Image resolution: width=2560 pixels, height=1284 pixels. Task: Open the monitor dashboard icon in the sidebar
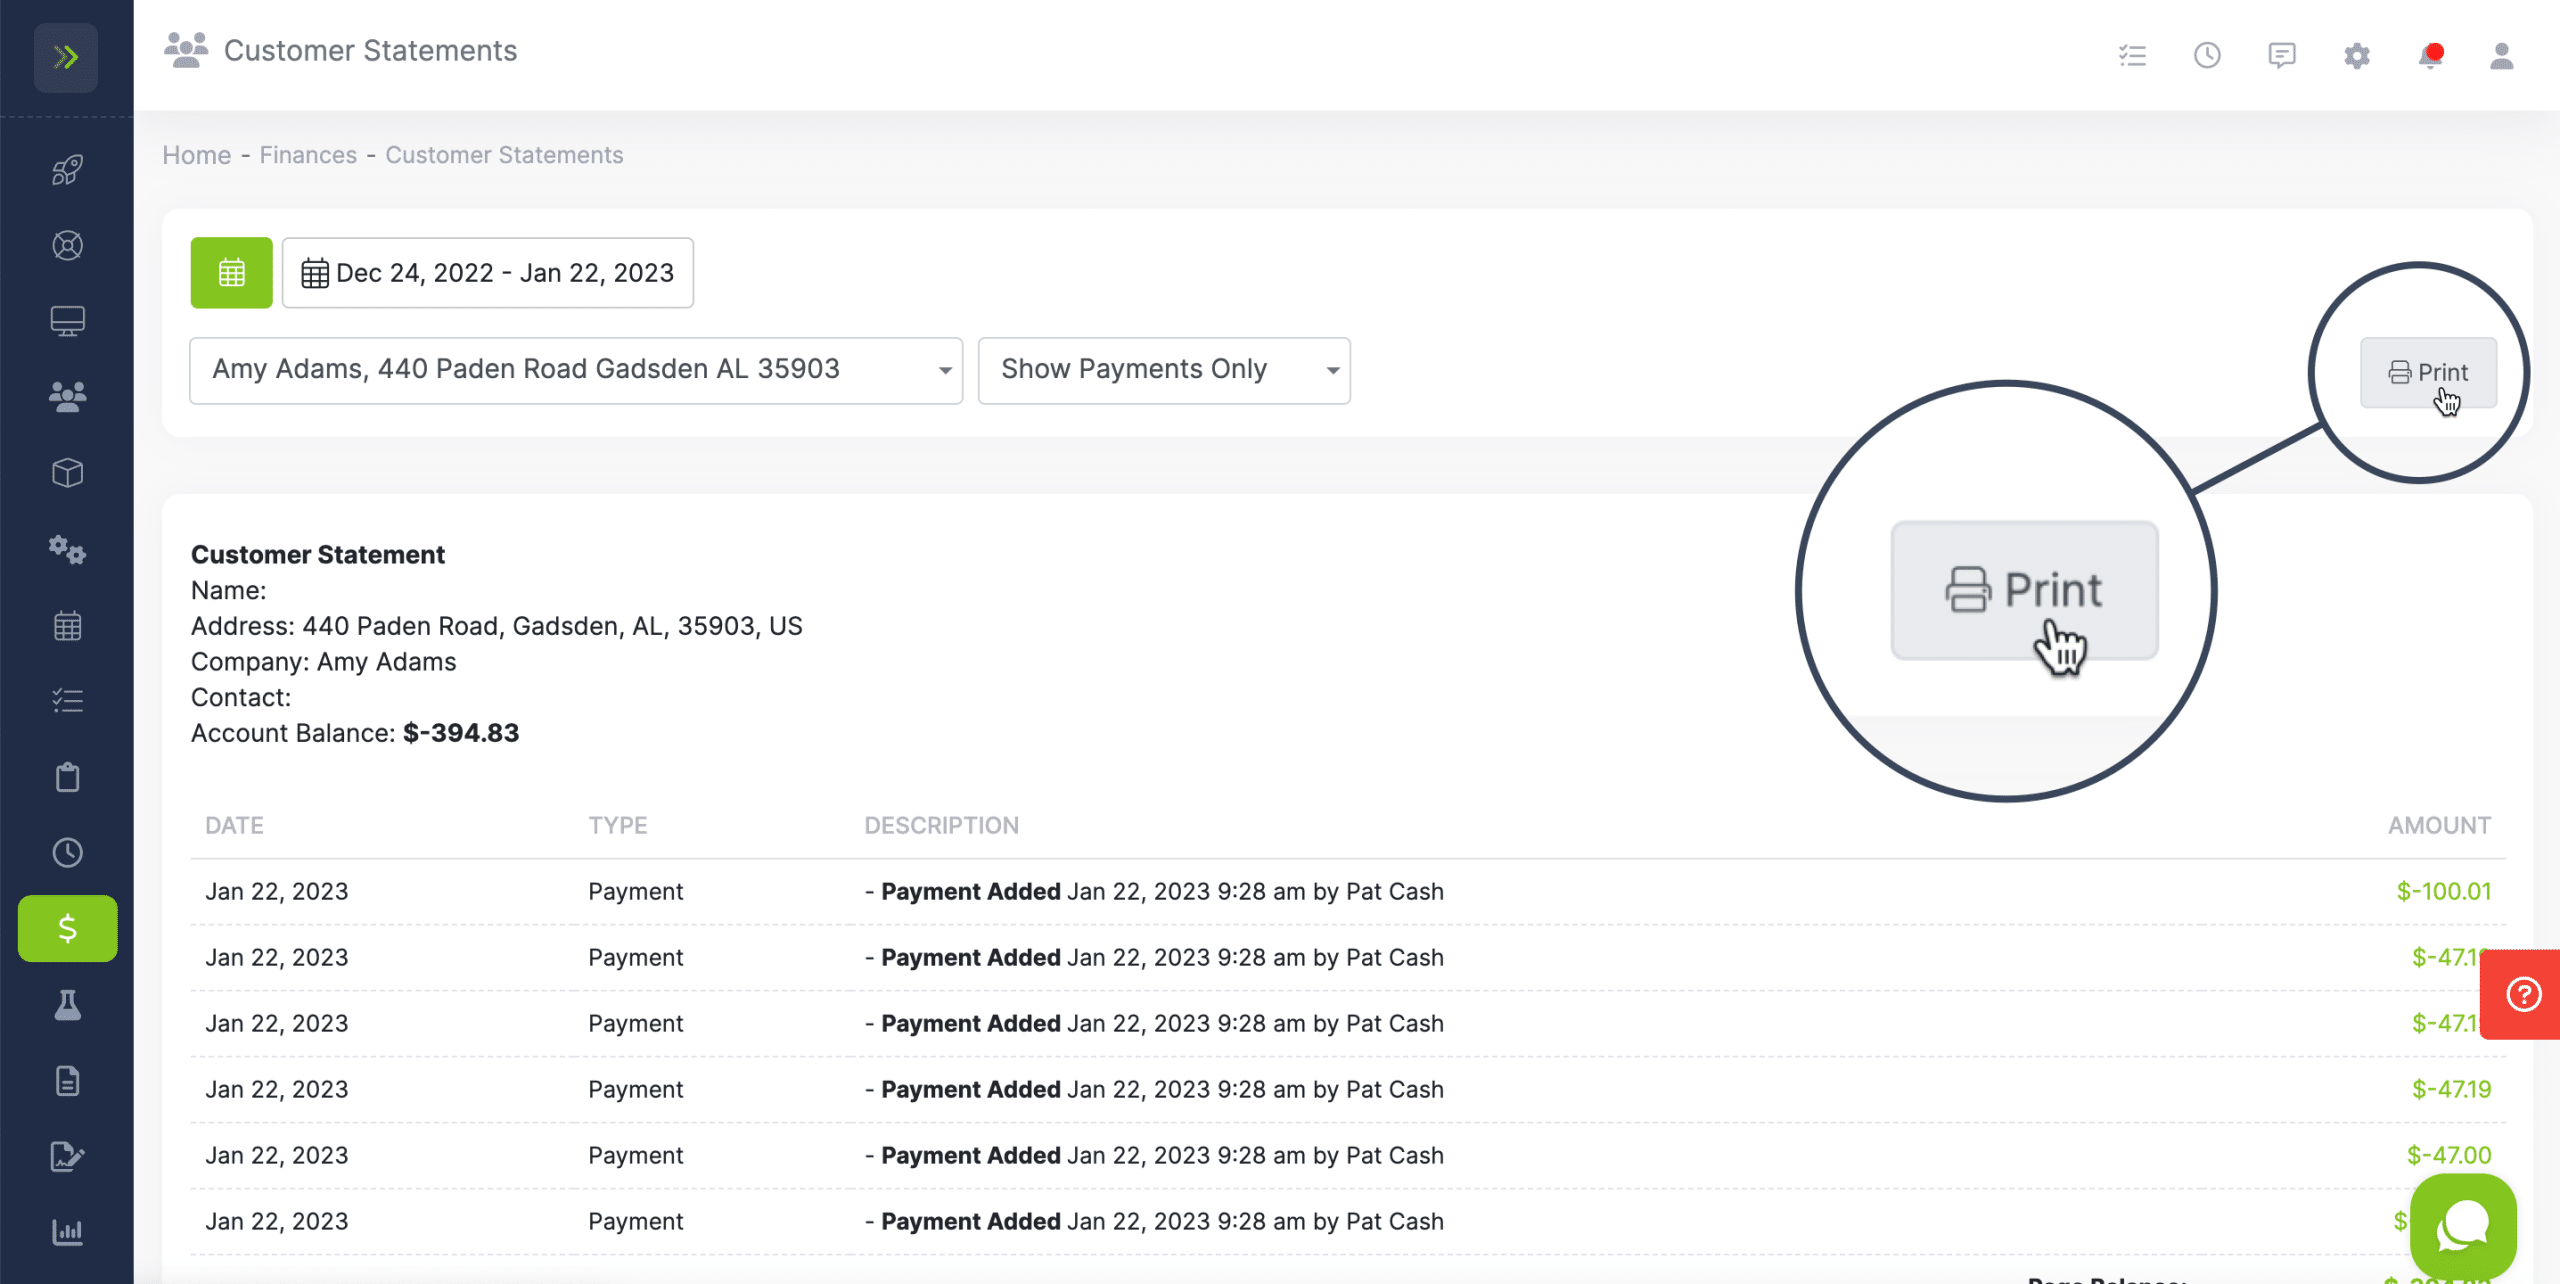[x=67, y=321]
